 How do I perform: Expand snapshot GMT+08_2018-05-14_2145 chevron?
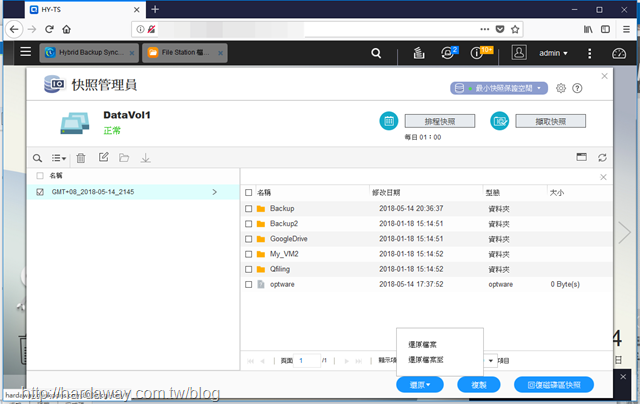[215, 192]
